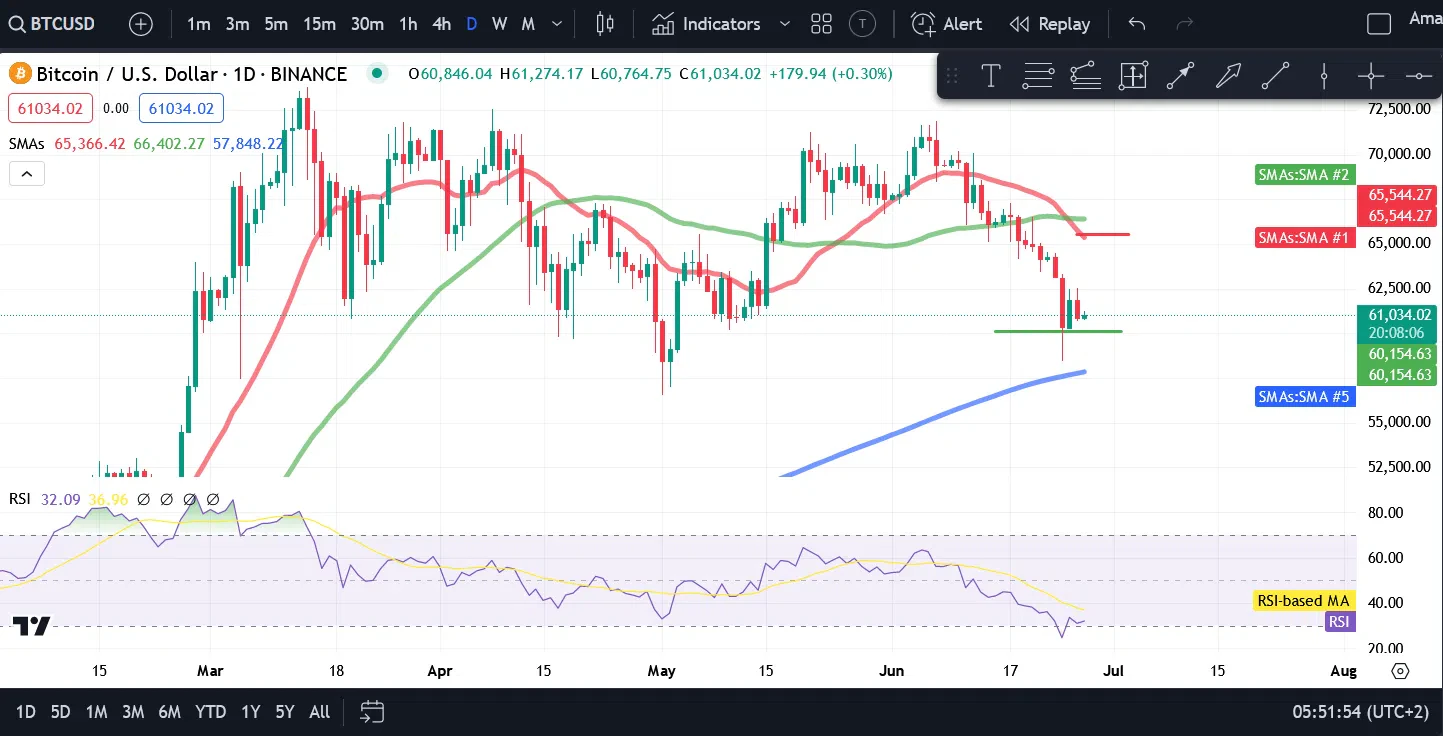Create an Alert with the clock icon
This screenshot has width=1443, height=736.
pyautogui.click(x=946, y=24)
